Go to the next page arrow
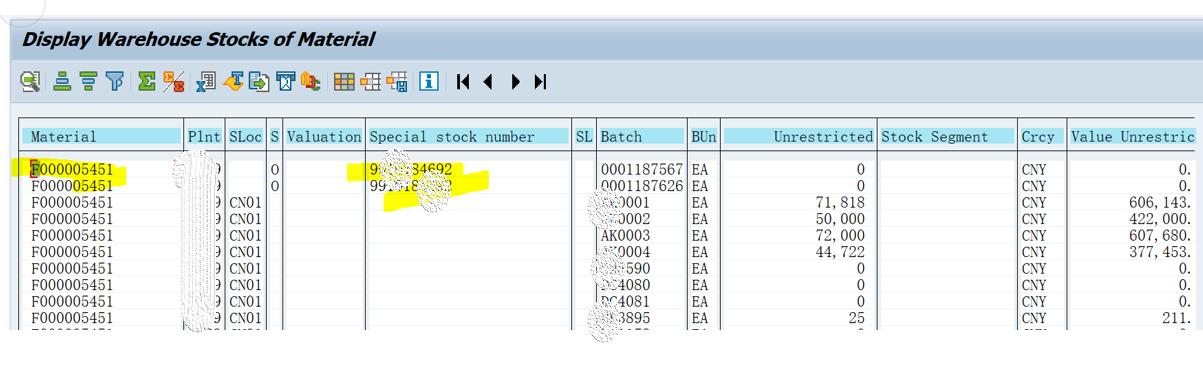The image size is (1203, 371). pos(517,81)
